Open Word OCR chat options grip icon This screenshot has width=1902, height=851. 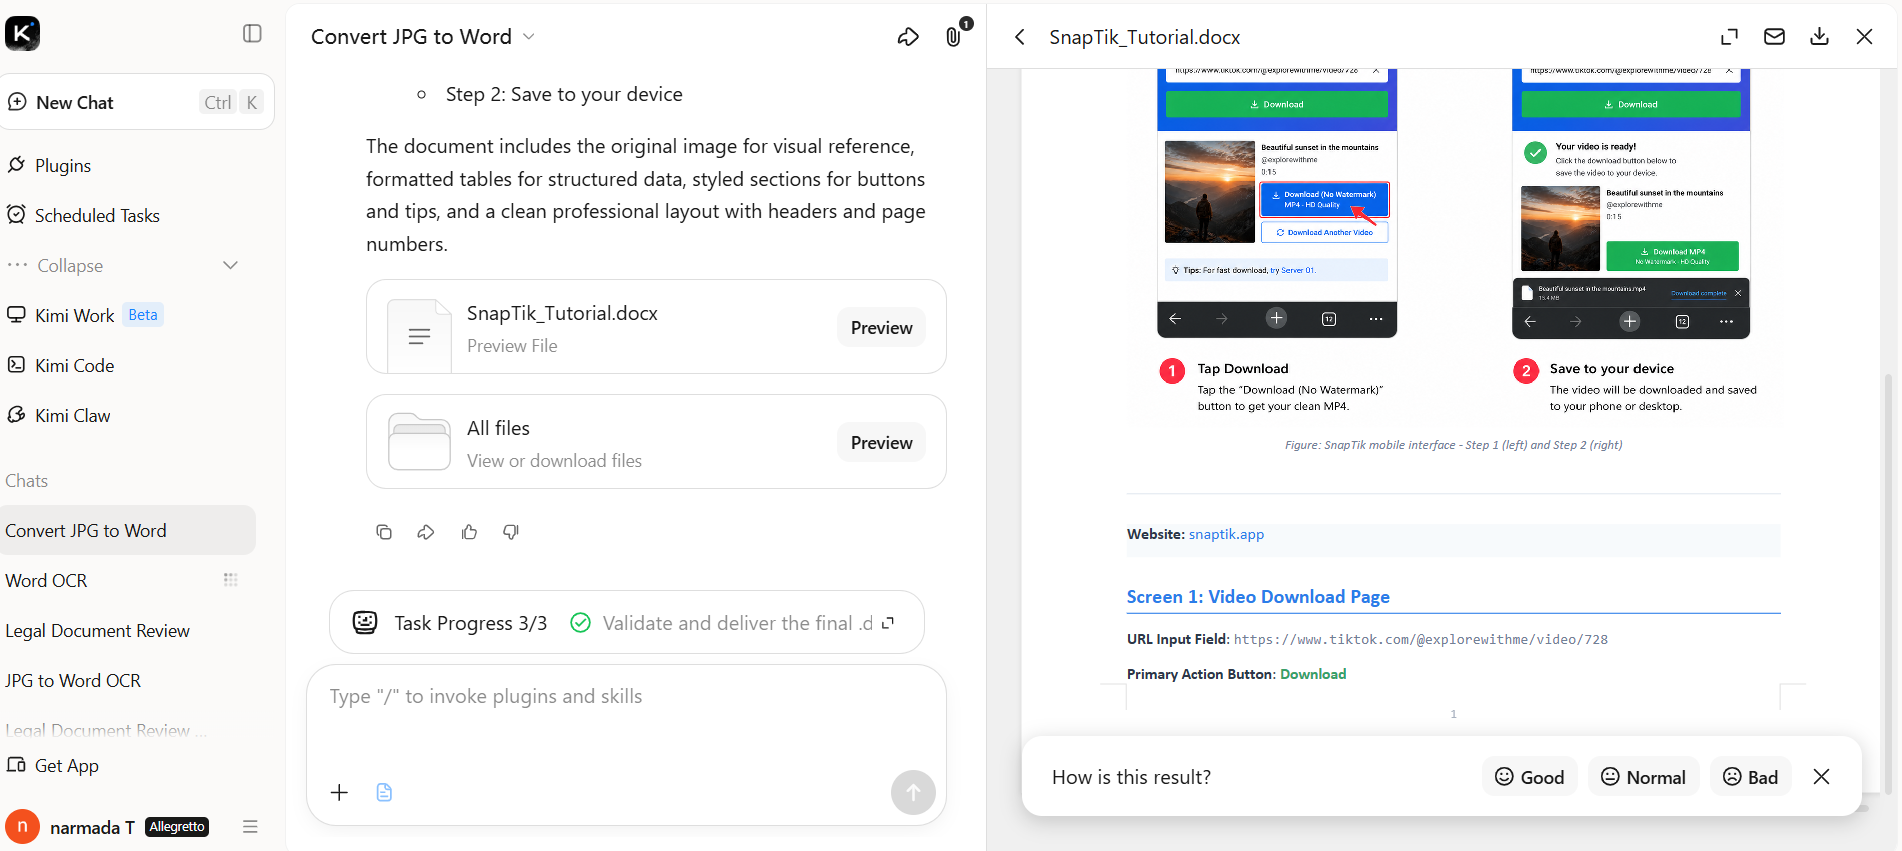[230, 580]
